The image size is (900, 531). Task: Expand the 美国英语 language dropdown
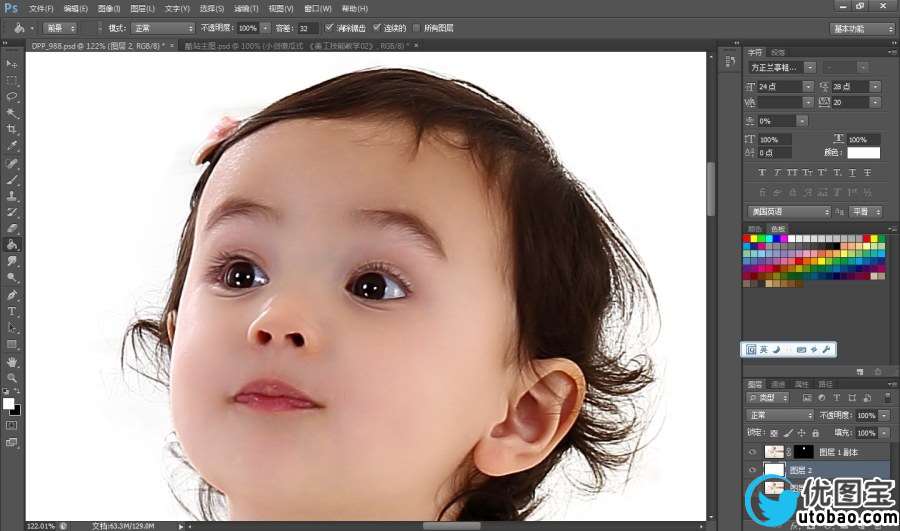pyautogui.click(x=789, y=212)
